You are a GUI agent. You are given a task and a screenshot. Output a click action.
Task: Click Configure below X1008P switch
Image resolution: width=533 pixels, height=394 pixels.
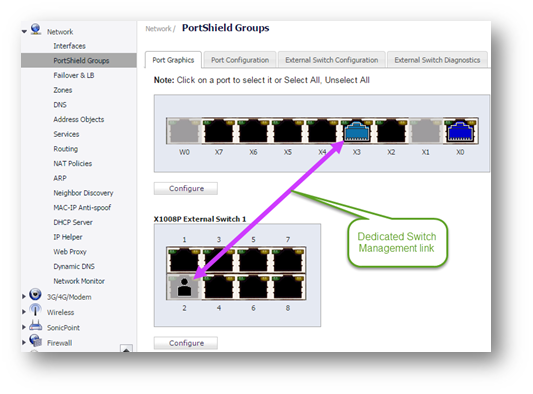tap(186, 343)
